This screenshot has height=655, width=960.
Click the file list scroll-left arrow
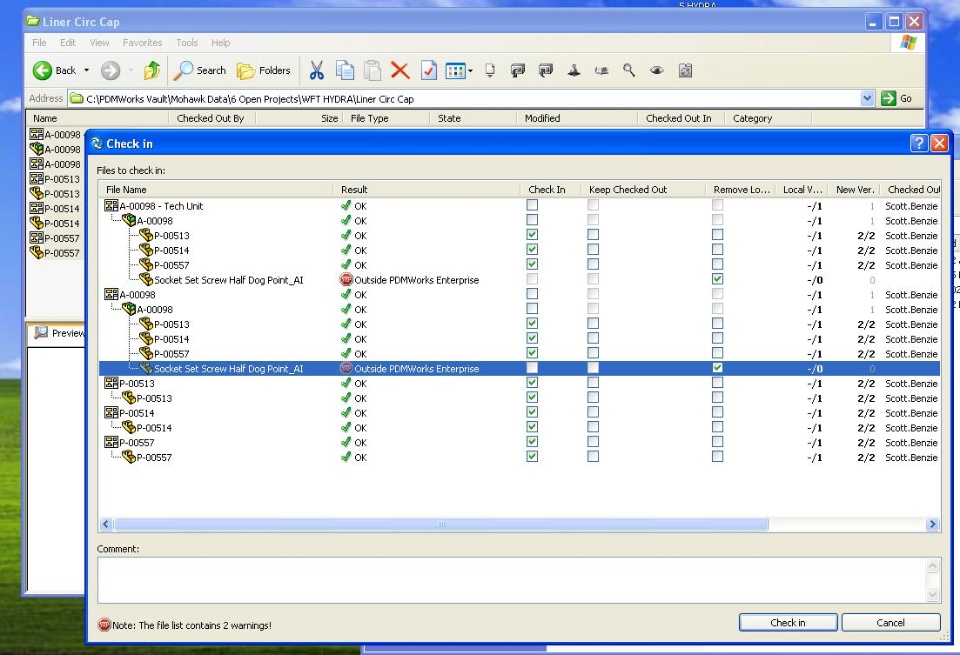tap(106, 524)
